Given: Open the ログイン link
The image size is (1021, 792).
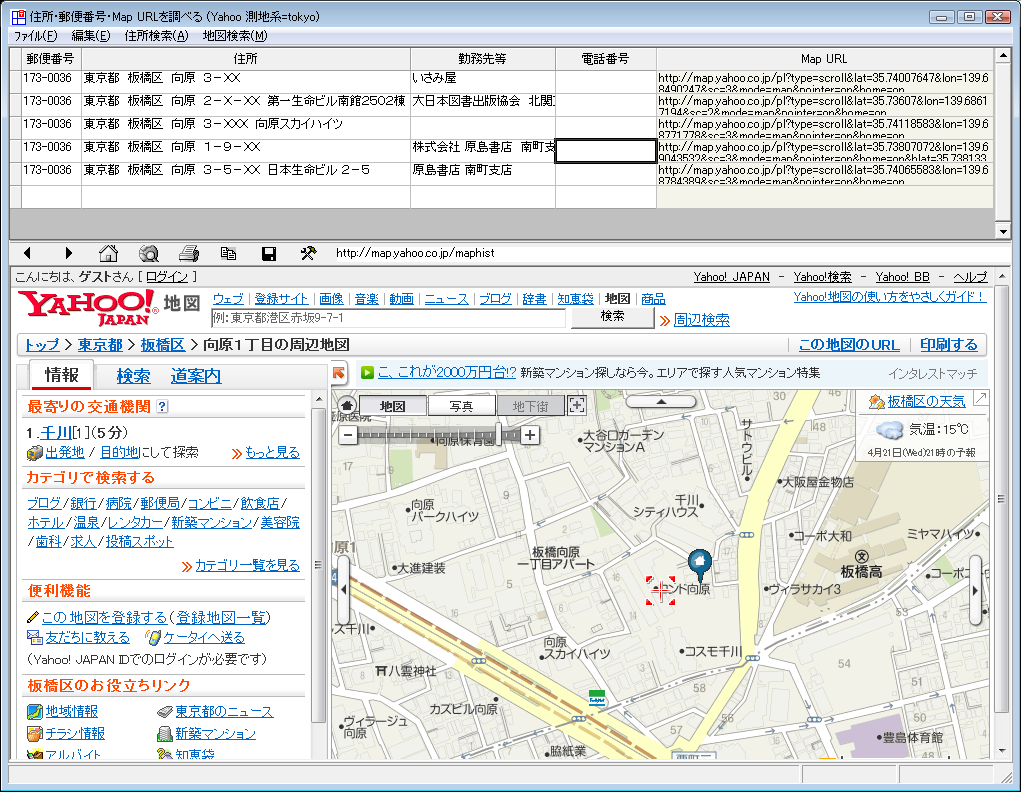Looking at the screenshot, I should (x=167, y=277).
